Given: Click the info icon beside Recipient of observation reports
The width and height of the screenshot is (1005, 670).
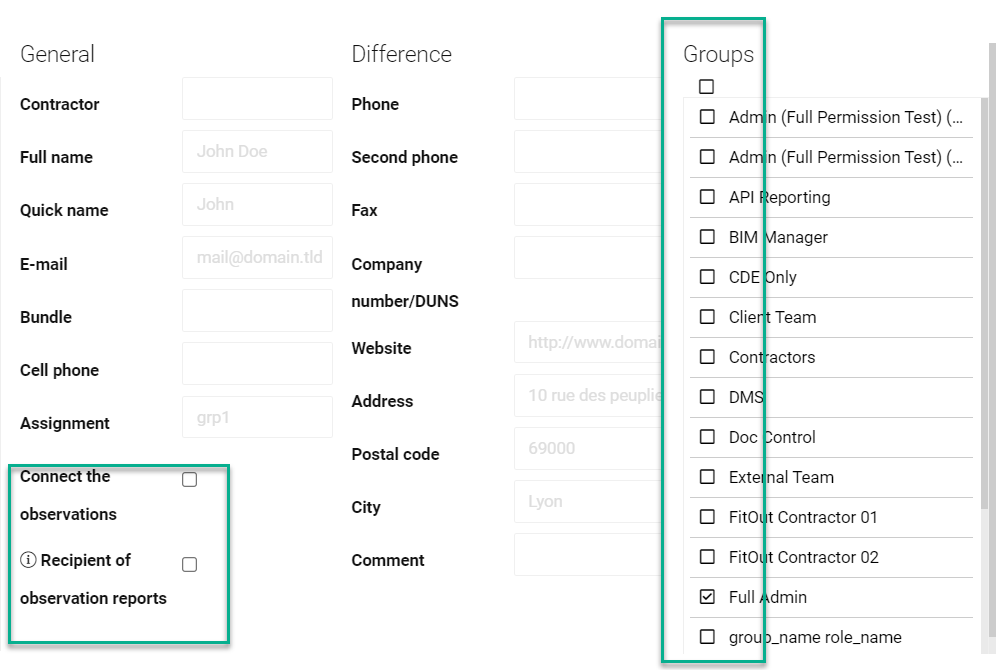Looking at the screenshot, I should click(28, 560).
